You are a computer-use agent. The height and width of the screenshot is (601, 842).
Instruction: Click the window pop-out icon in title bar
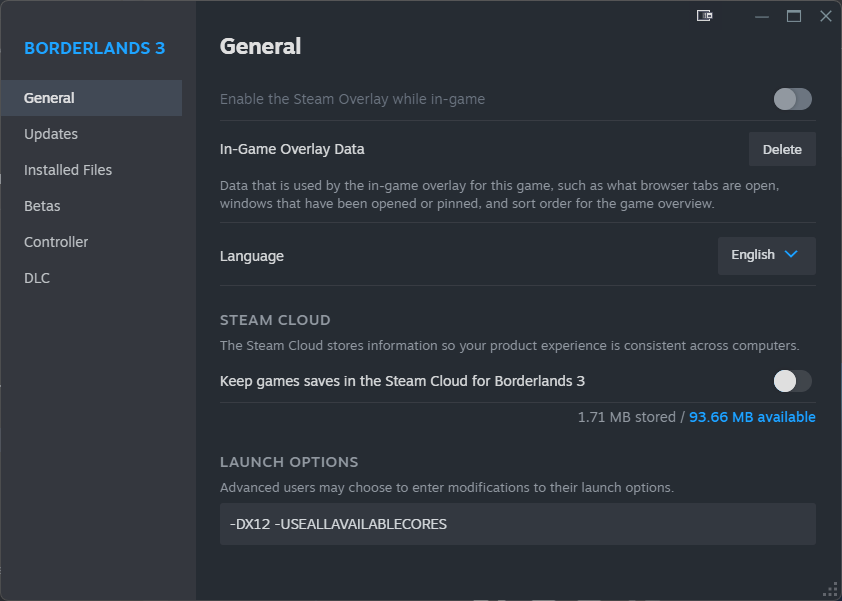(705, 16)
